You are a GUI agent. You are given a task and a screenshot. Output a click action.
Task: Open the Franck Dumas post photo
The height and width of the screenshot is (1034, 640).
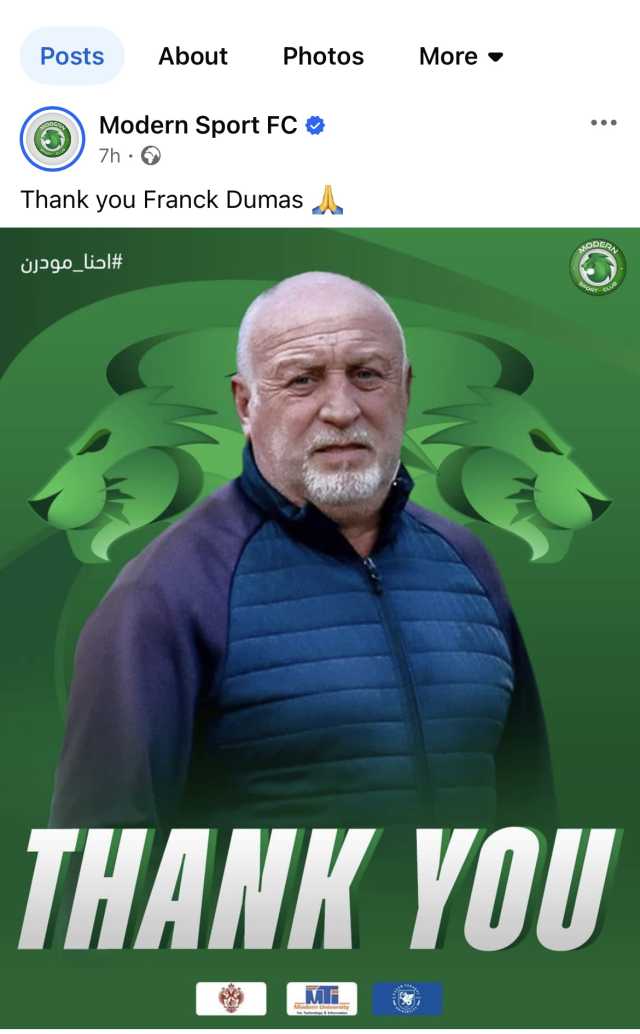(x=320, y=628)
